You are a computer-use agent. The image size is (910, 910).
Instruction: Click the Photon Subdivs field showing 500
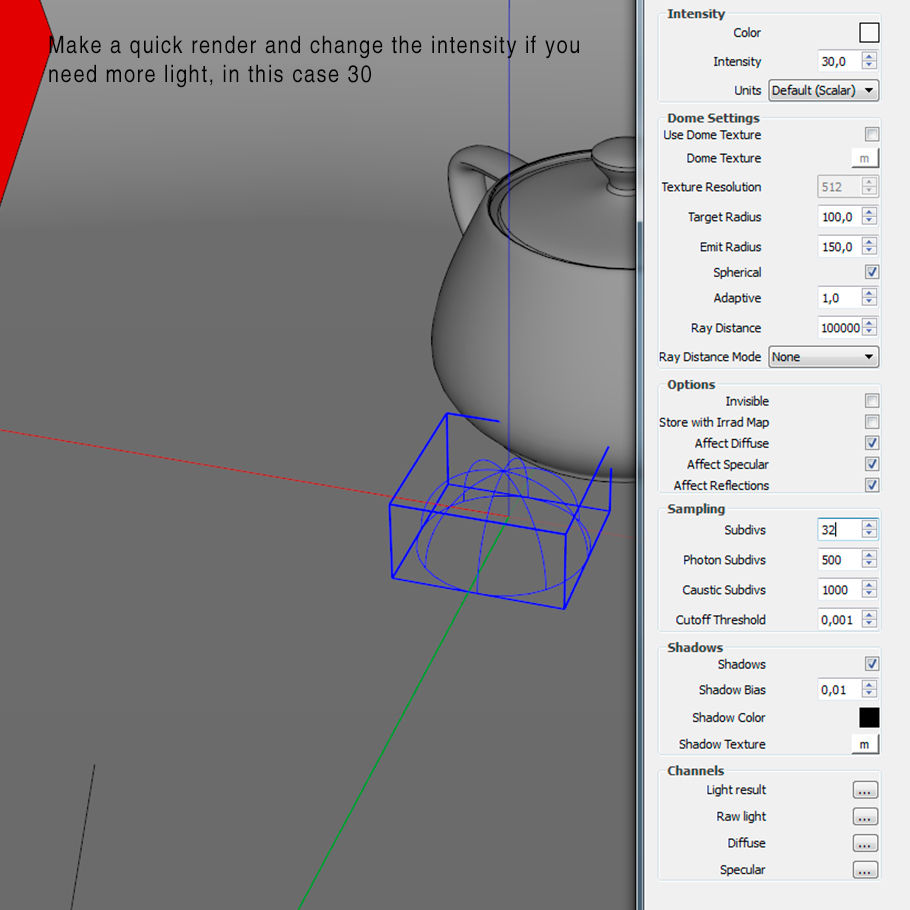point(839,560)
